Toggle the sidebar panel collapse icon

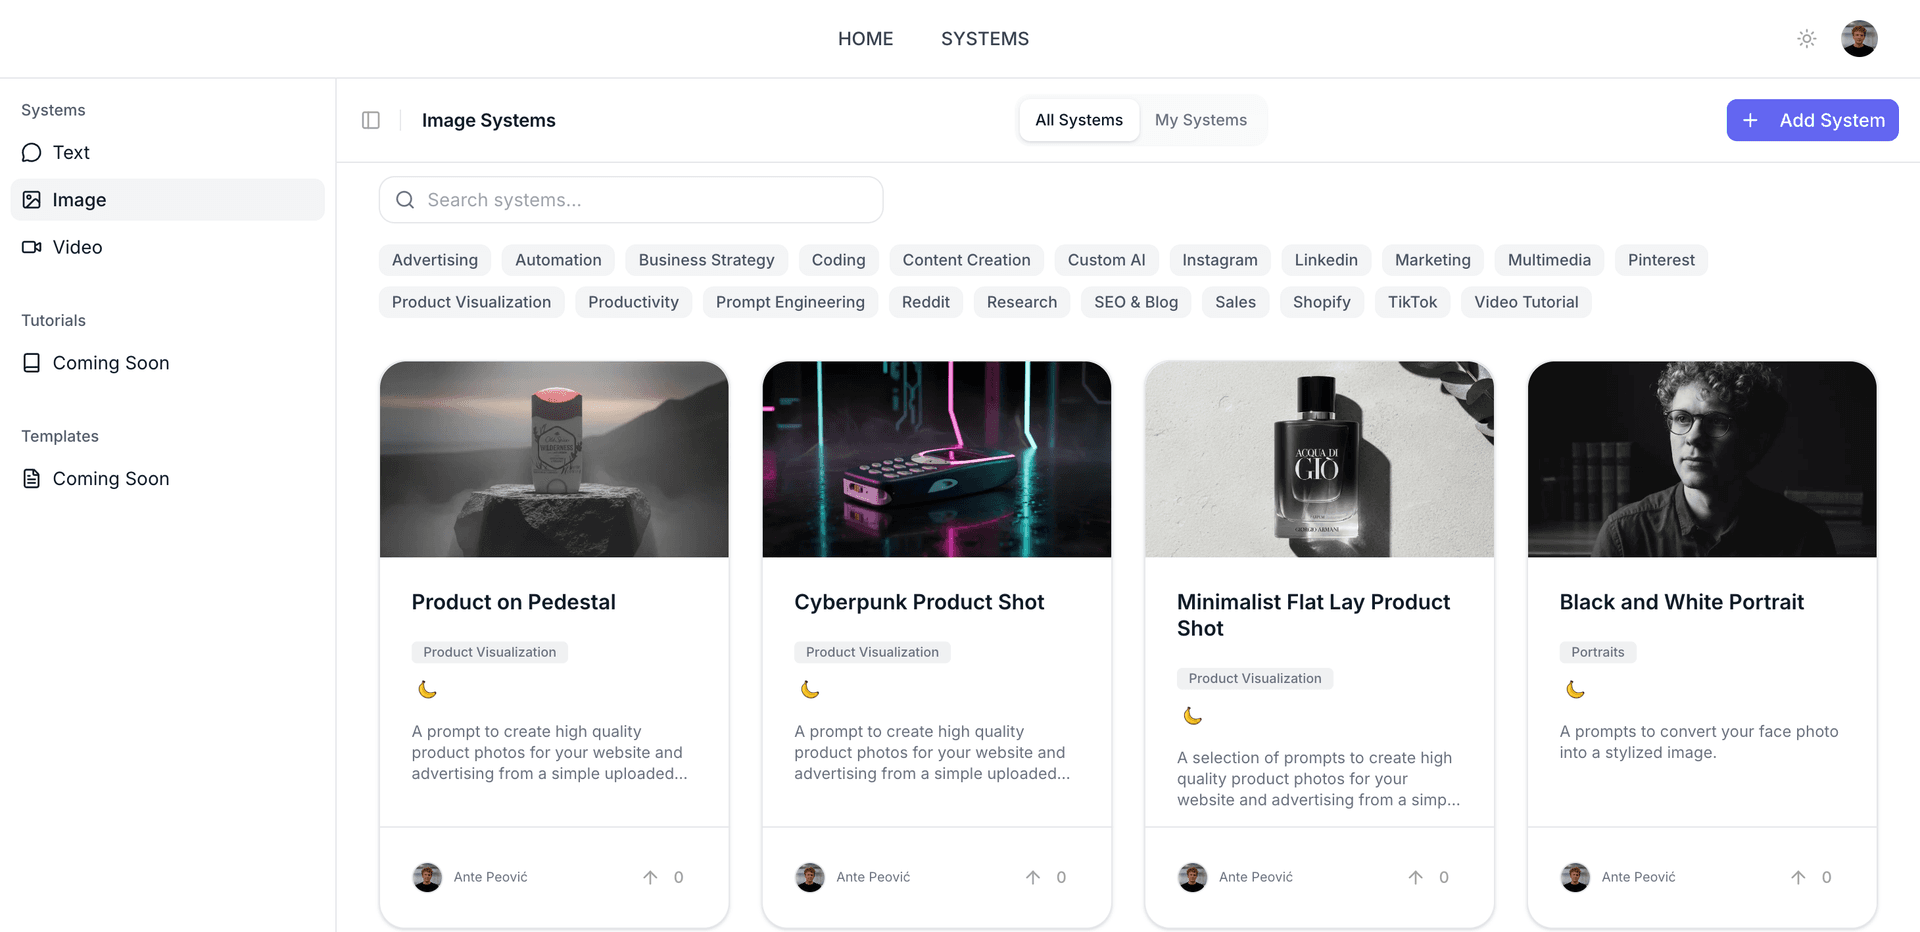coord(371,120)
